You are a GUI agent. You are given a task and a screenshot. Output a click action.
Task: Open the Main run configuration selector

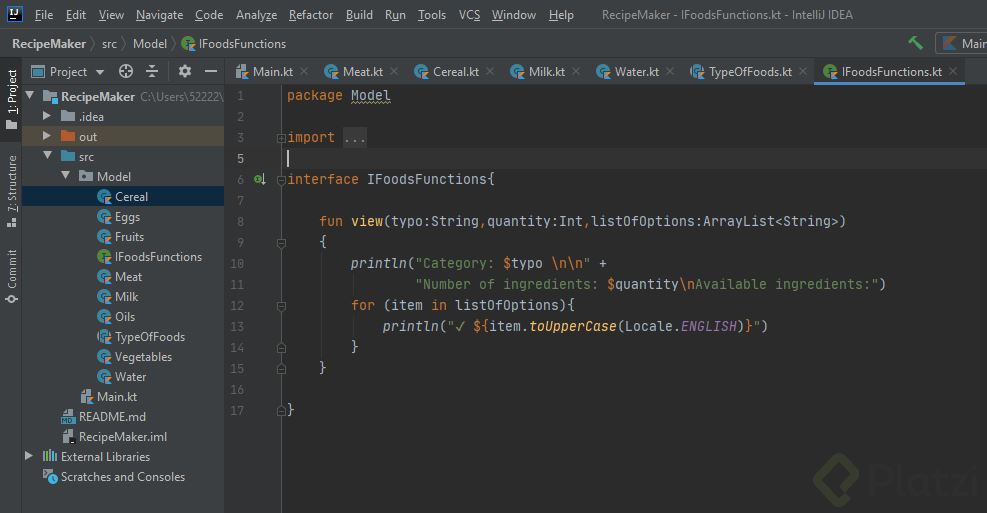tap(962, 43)
